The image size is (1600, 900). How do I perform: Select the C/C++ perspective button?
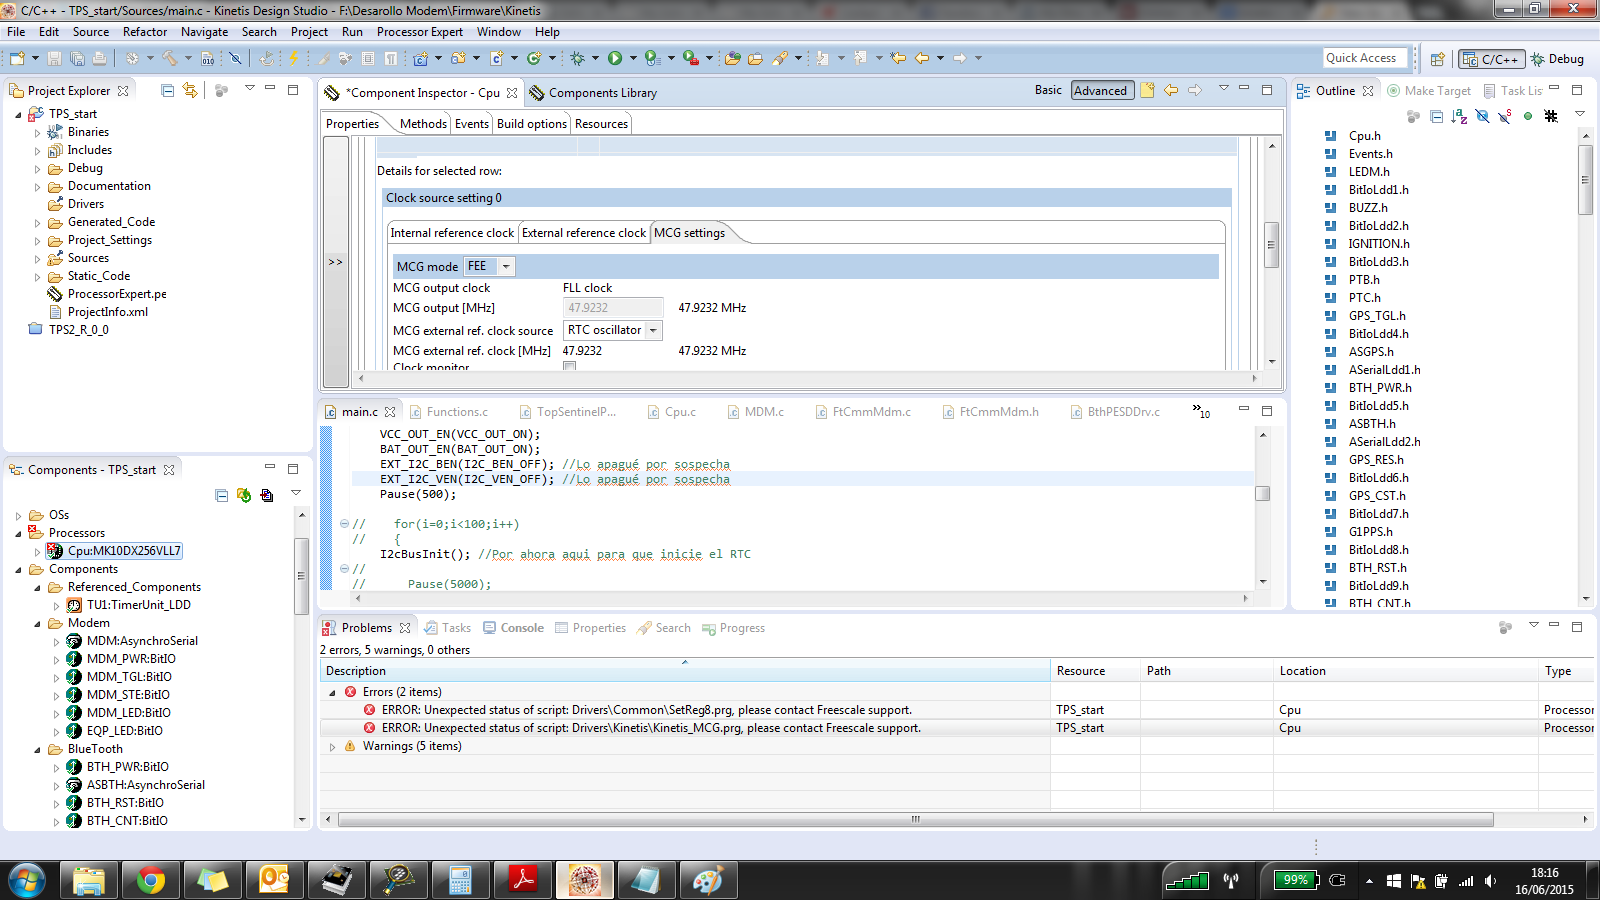(x=1491, y=59)
